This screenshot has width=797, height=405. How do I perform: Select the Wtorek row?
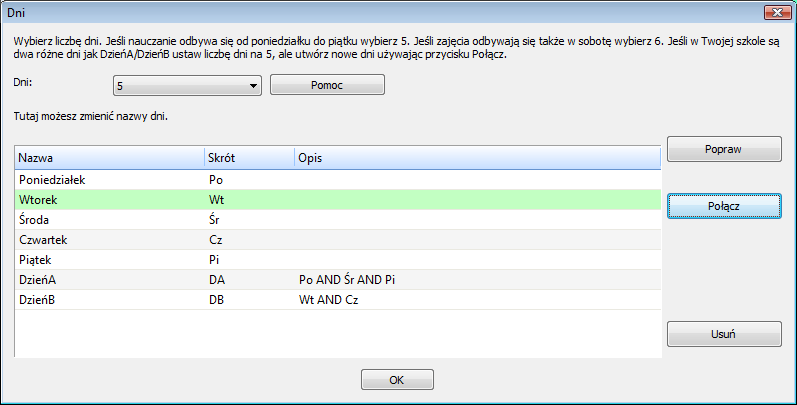[x=338, y=200]
